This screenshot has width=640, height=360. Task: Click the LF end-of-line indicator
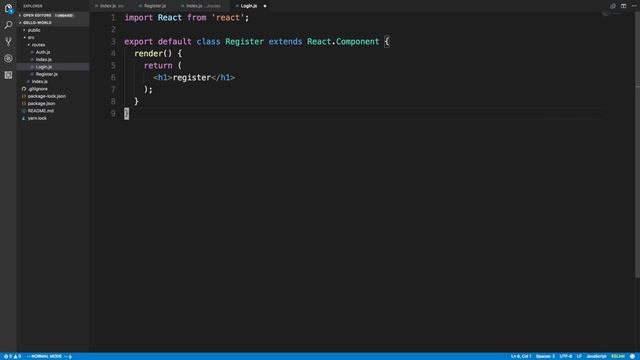579,356
